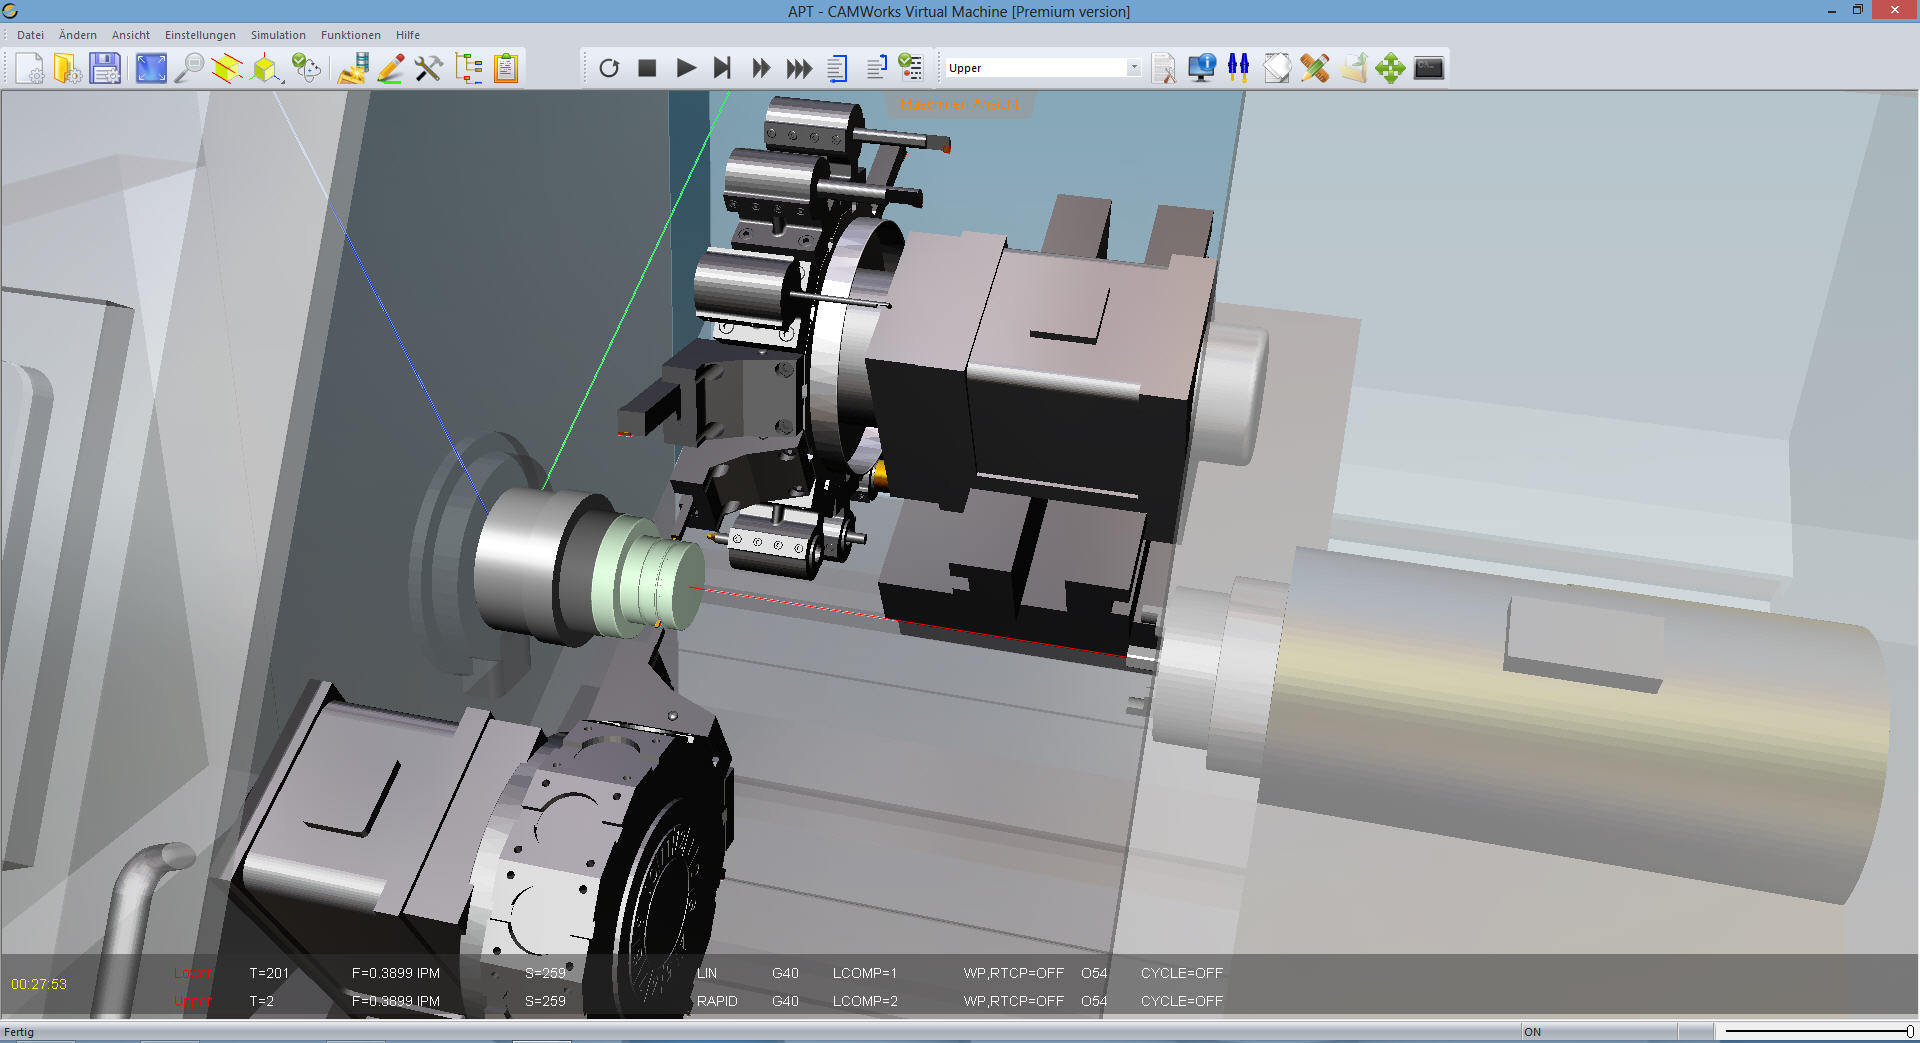Stop the running simulation
The image size is (1920, 1043).
click(647, 68)
